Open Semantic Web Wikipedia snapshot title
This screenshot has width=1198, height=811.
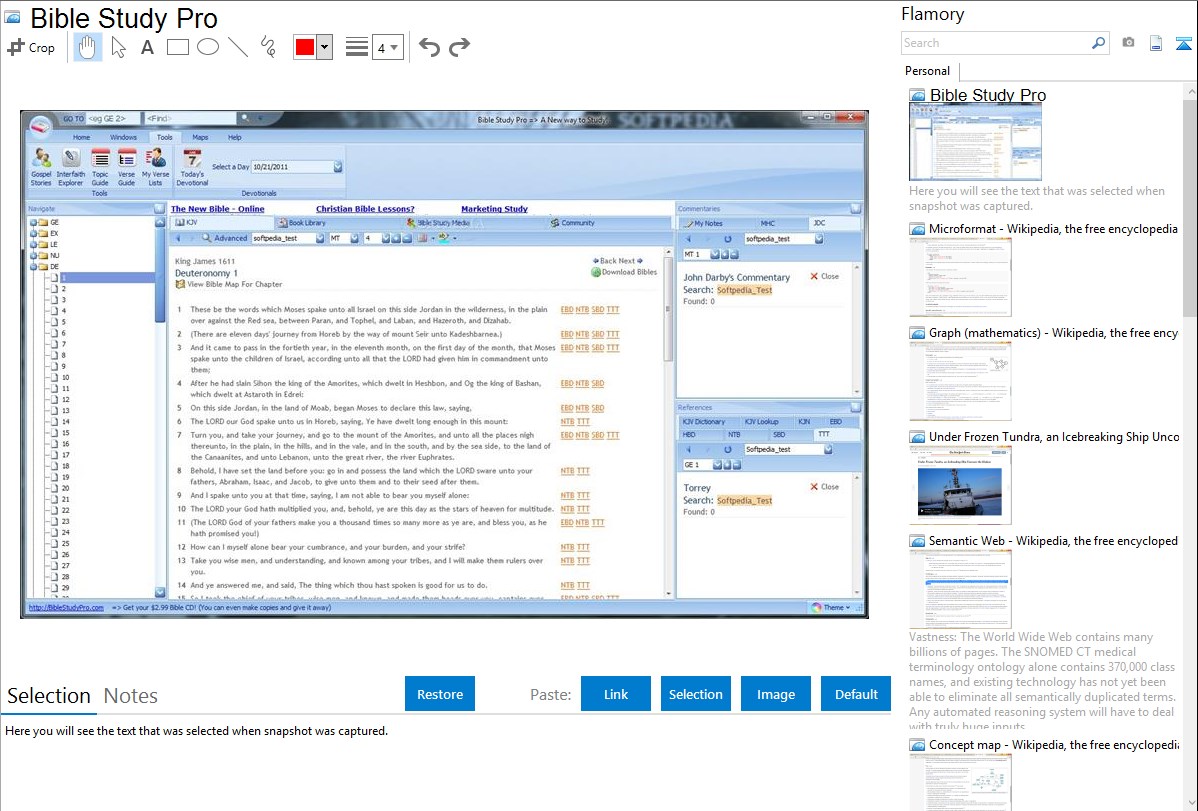[x=1053, y=540]
